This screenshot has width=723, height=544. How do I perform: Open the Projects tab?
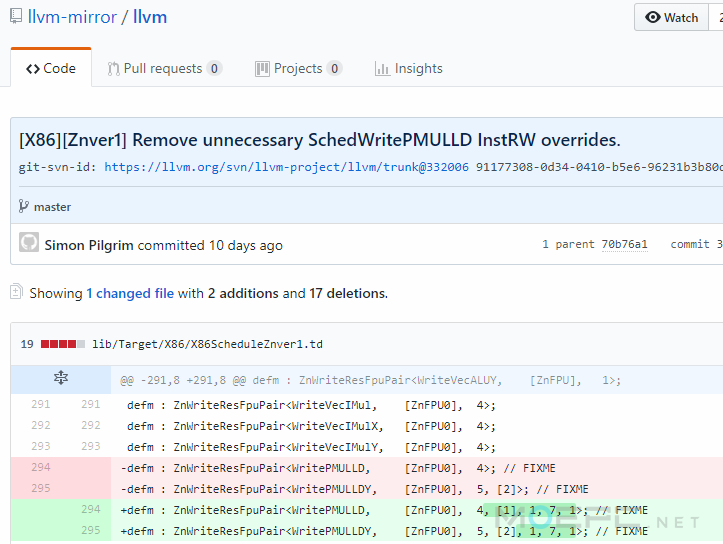[298, 68]
